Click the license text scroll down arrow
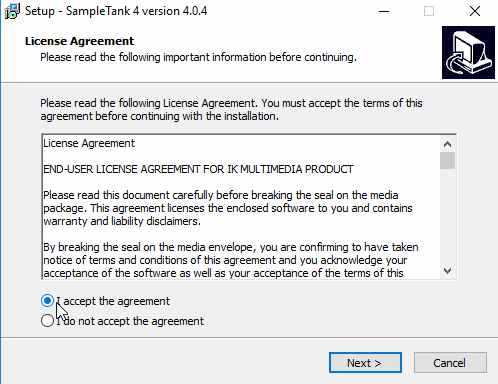The height and width of the screenshot is (384, 498). point(447,271)
